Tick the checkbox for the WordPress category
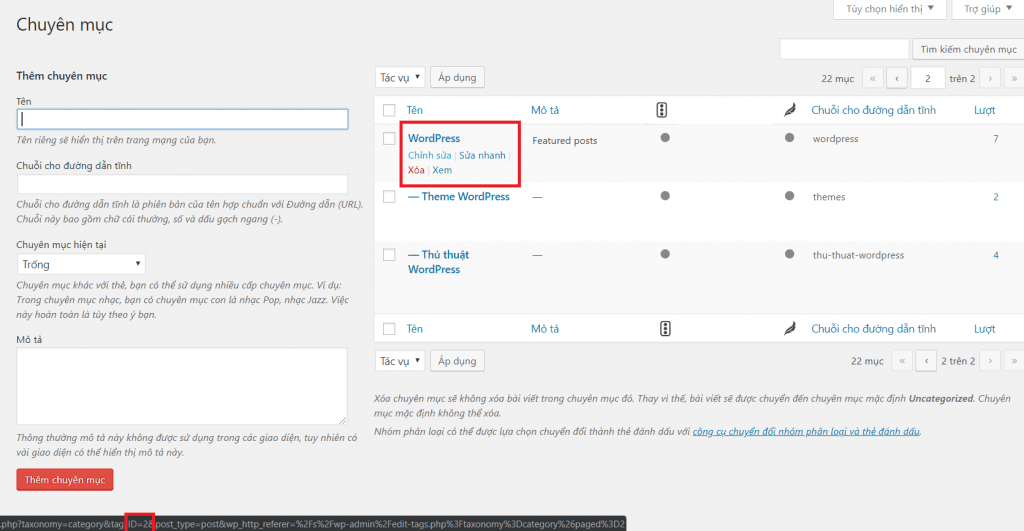The image size is (1024, 531). click(x=389, y=138)
